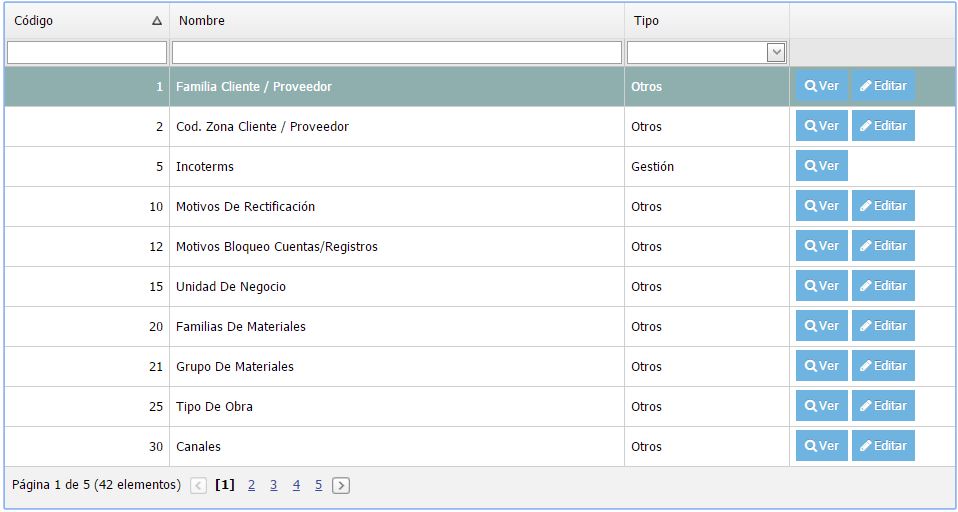
Task: Open Editar for Tipo De Obra
Action: pos(883,406)
